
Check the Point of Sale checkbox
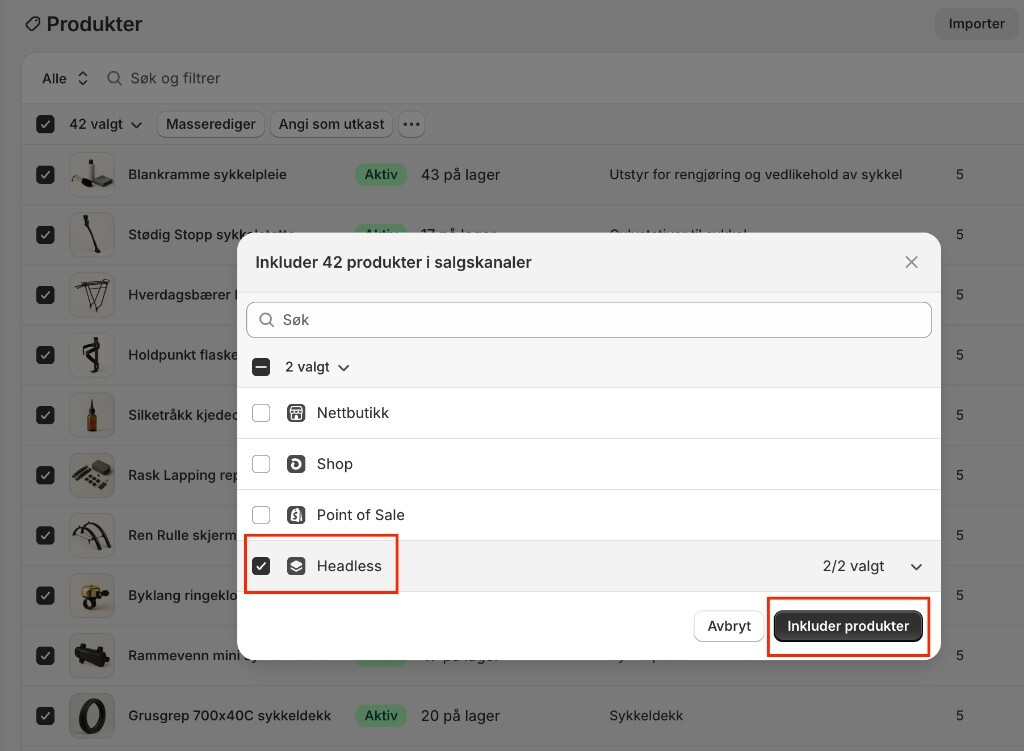coord(261,515)
